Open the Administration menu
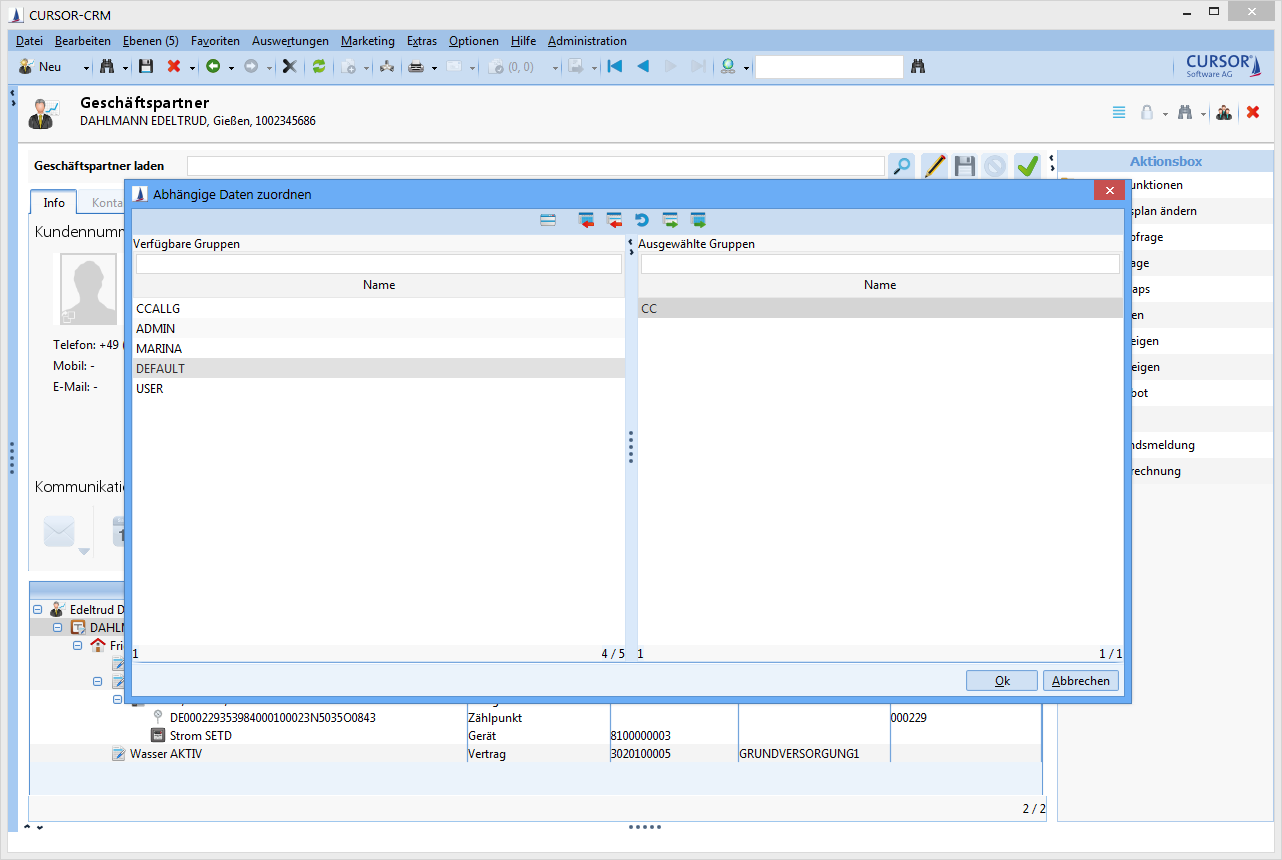1282x860 pixels. click(587, 41)
